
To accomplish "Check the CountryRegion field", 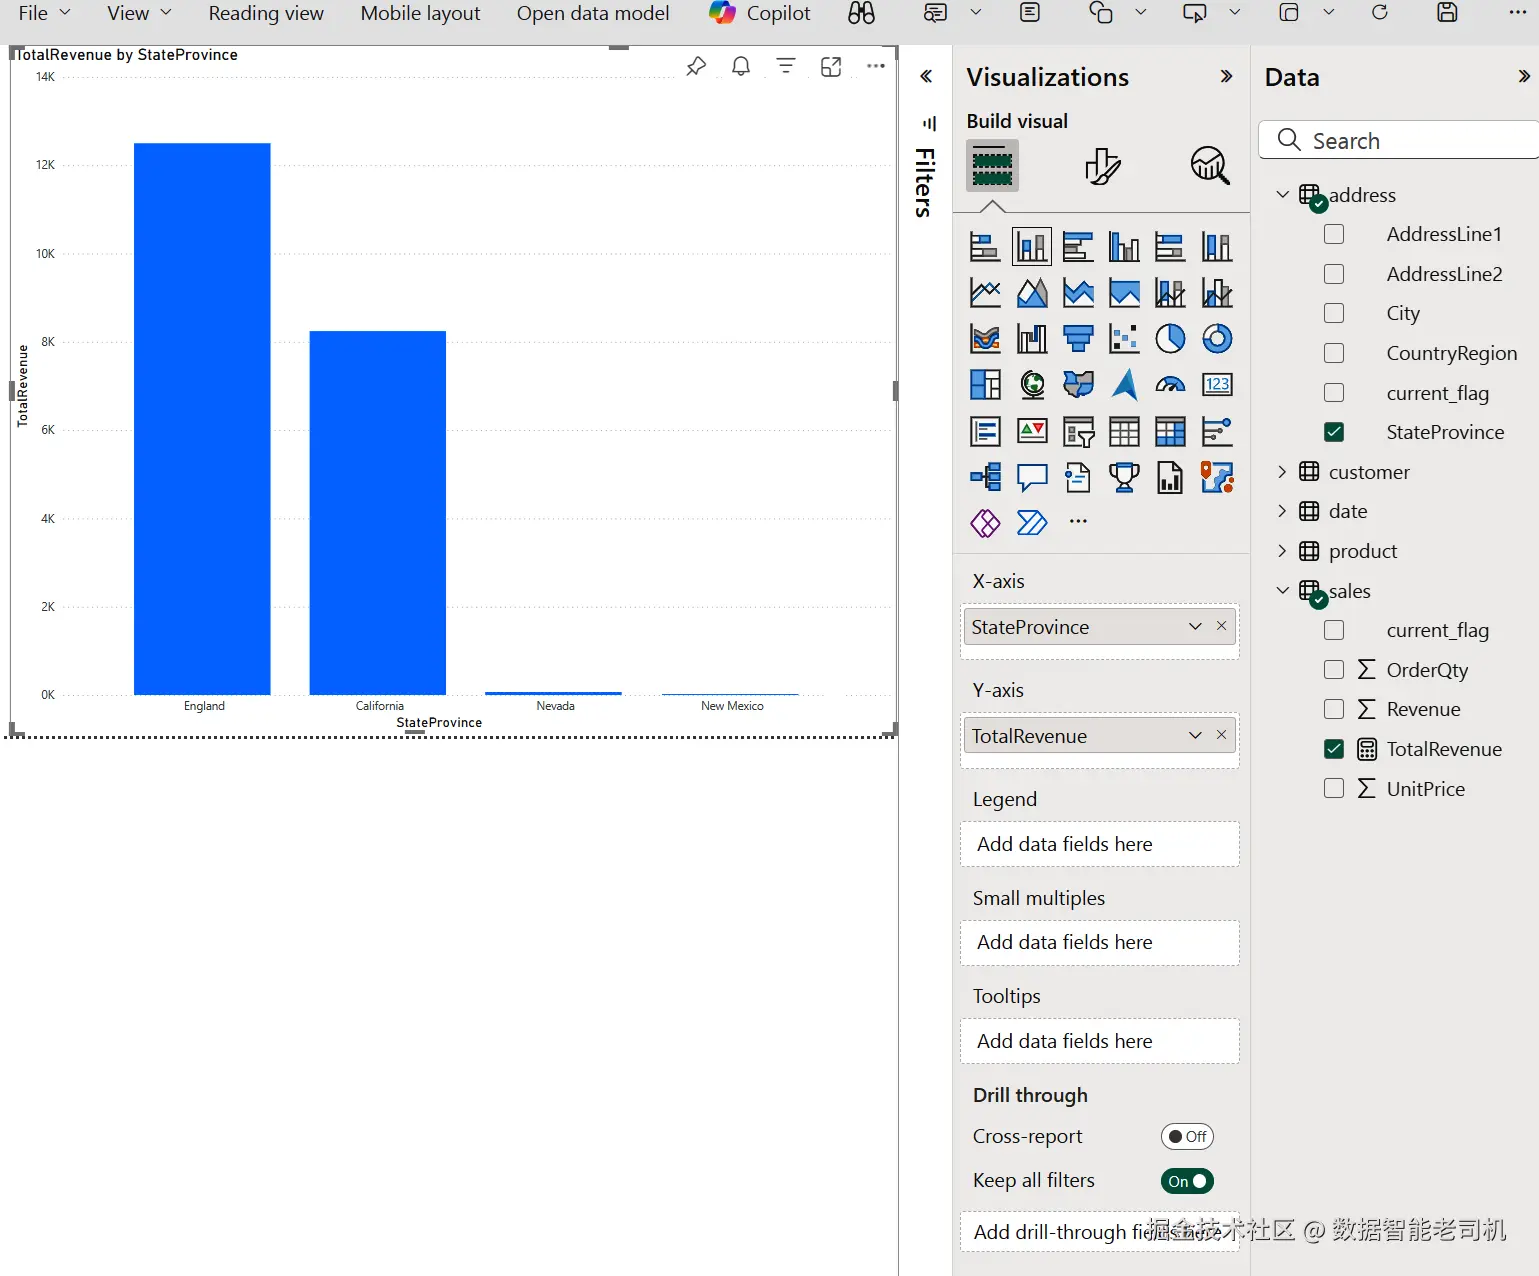I will tap(1334, 353).
